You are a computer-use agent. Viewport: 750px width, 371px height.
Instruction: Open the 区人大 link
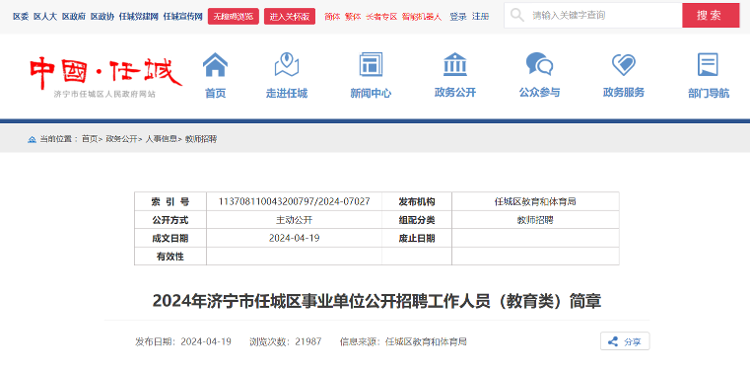point(45,17)
